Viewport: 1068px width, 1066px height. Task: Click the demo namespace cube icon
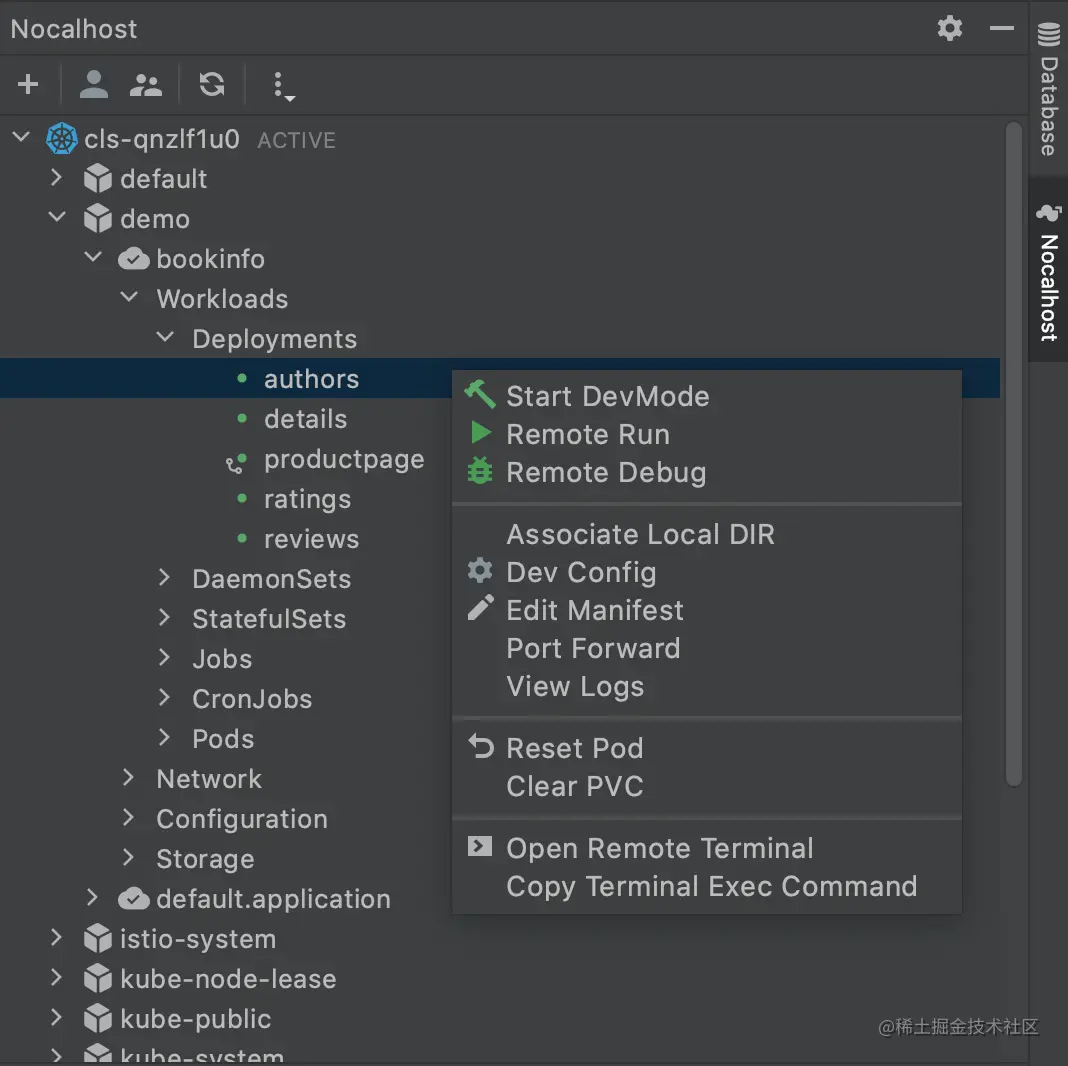[97, 219]
